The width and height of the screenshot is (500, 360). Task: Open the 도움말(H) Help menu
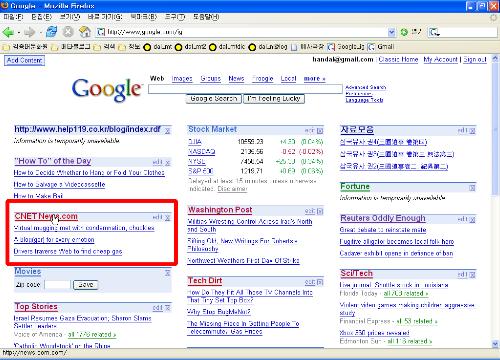(206, 17)
